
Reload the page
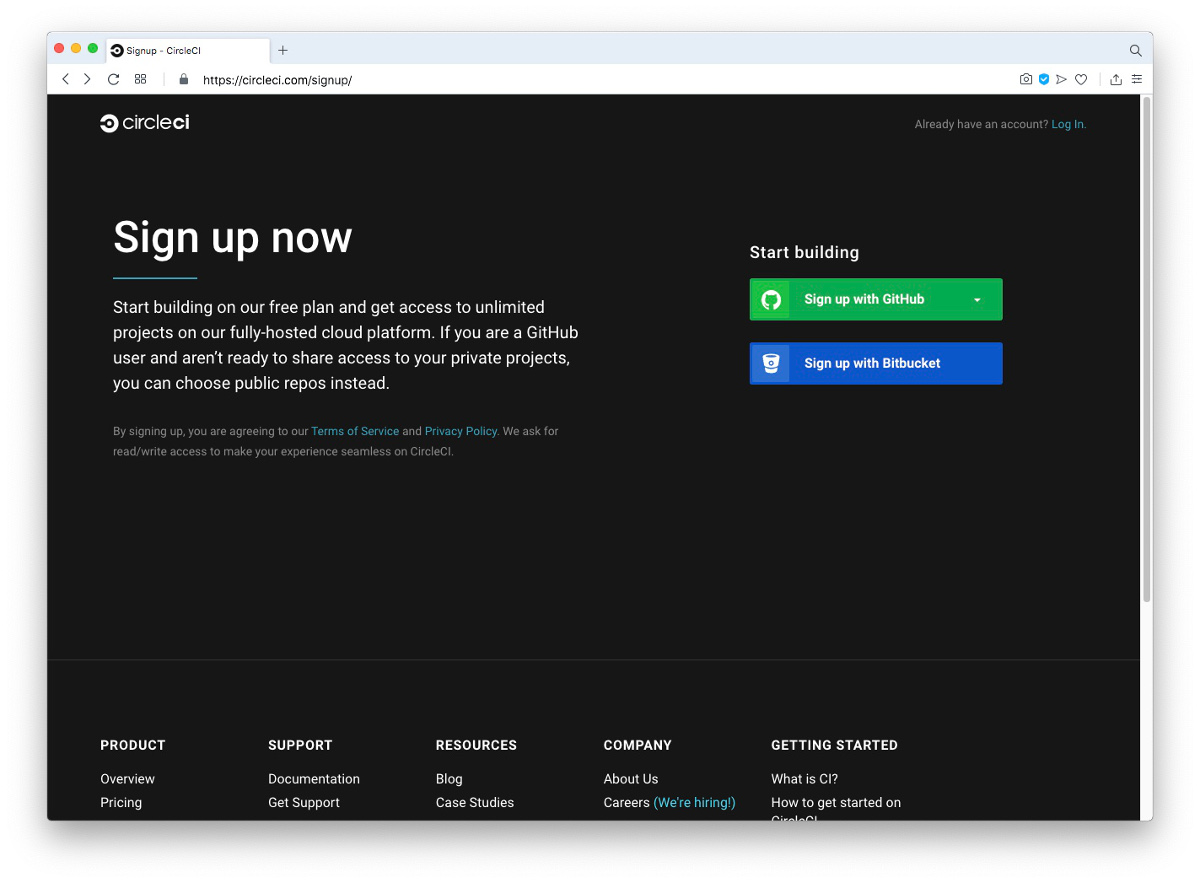pyautogui.click(x=114, y=79)
